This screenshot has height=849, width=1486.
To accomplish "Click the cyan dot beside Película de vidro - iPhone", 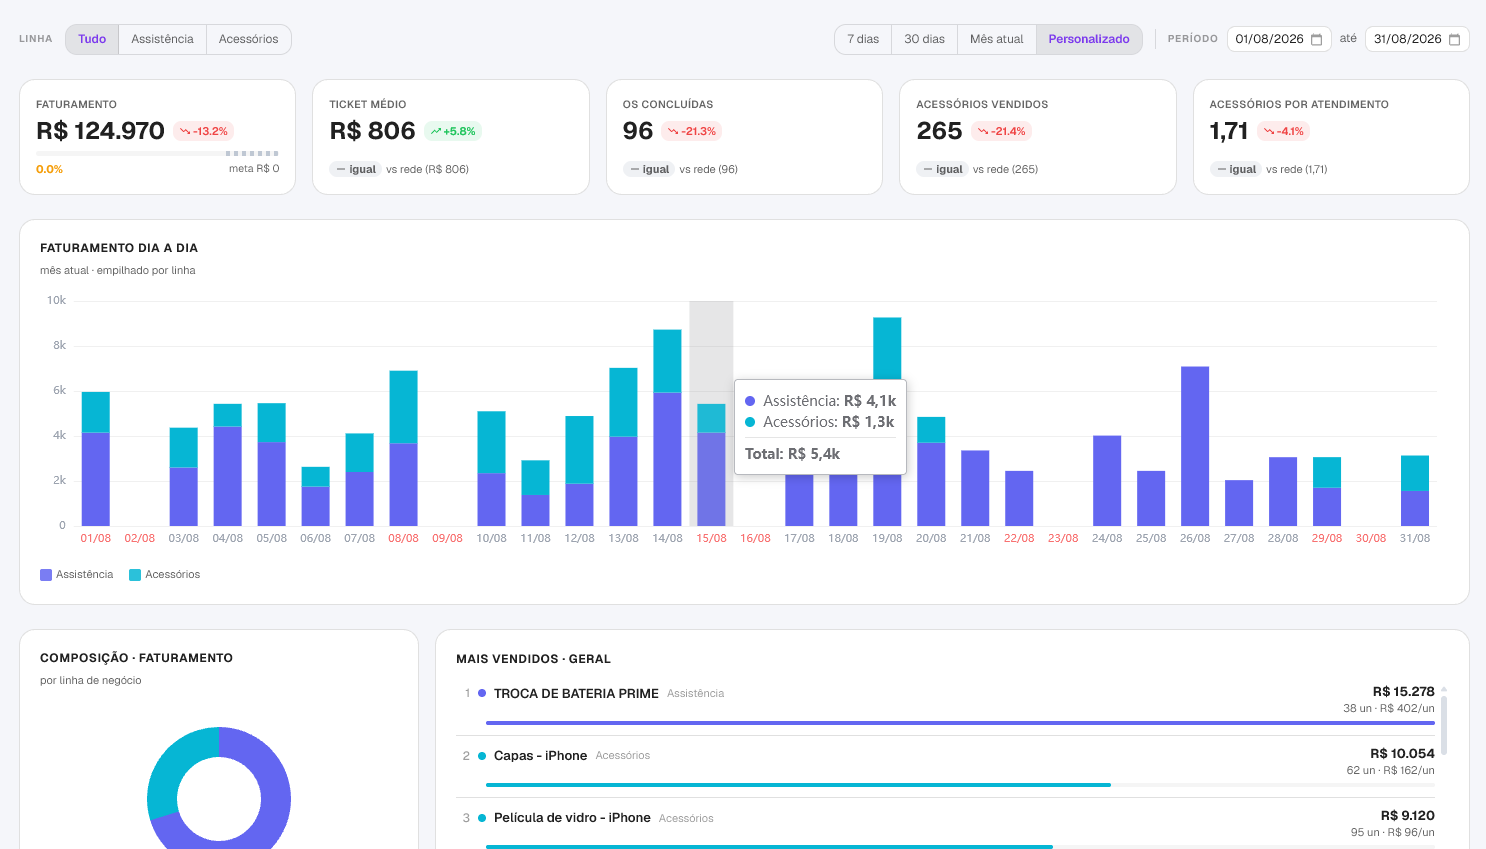I will point(482,818).
